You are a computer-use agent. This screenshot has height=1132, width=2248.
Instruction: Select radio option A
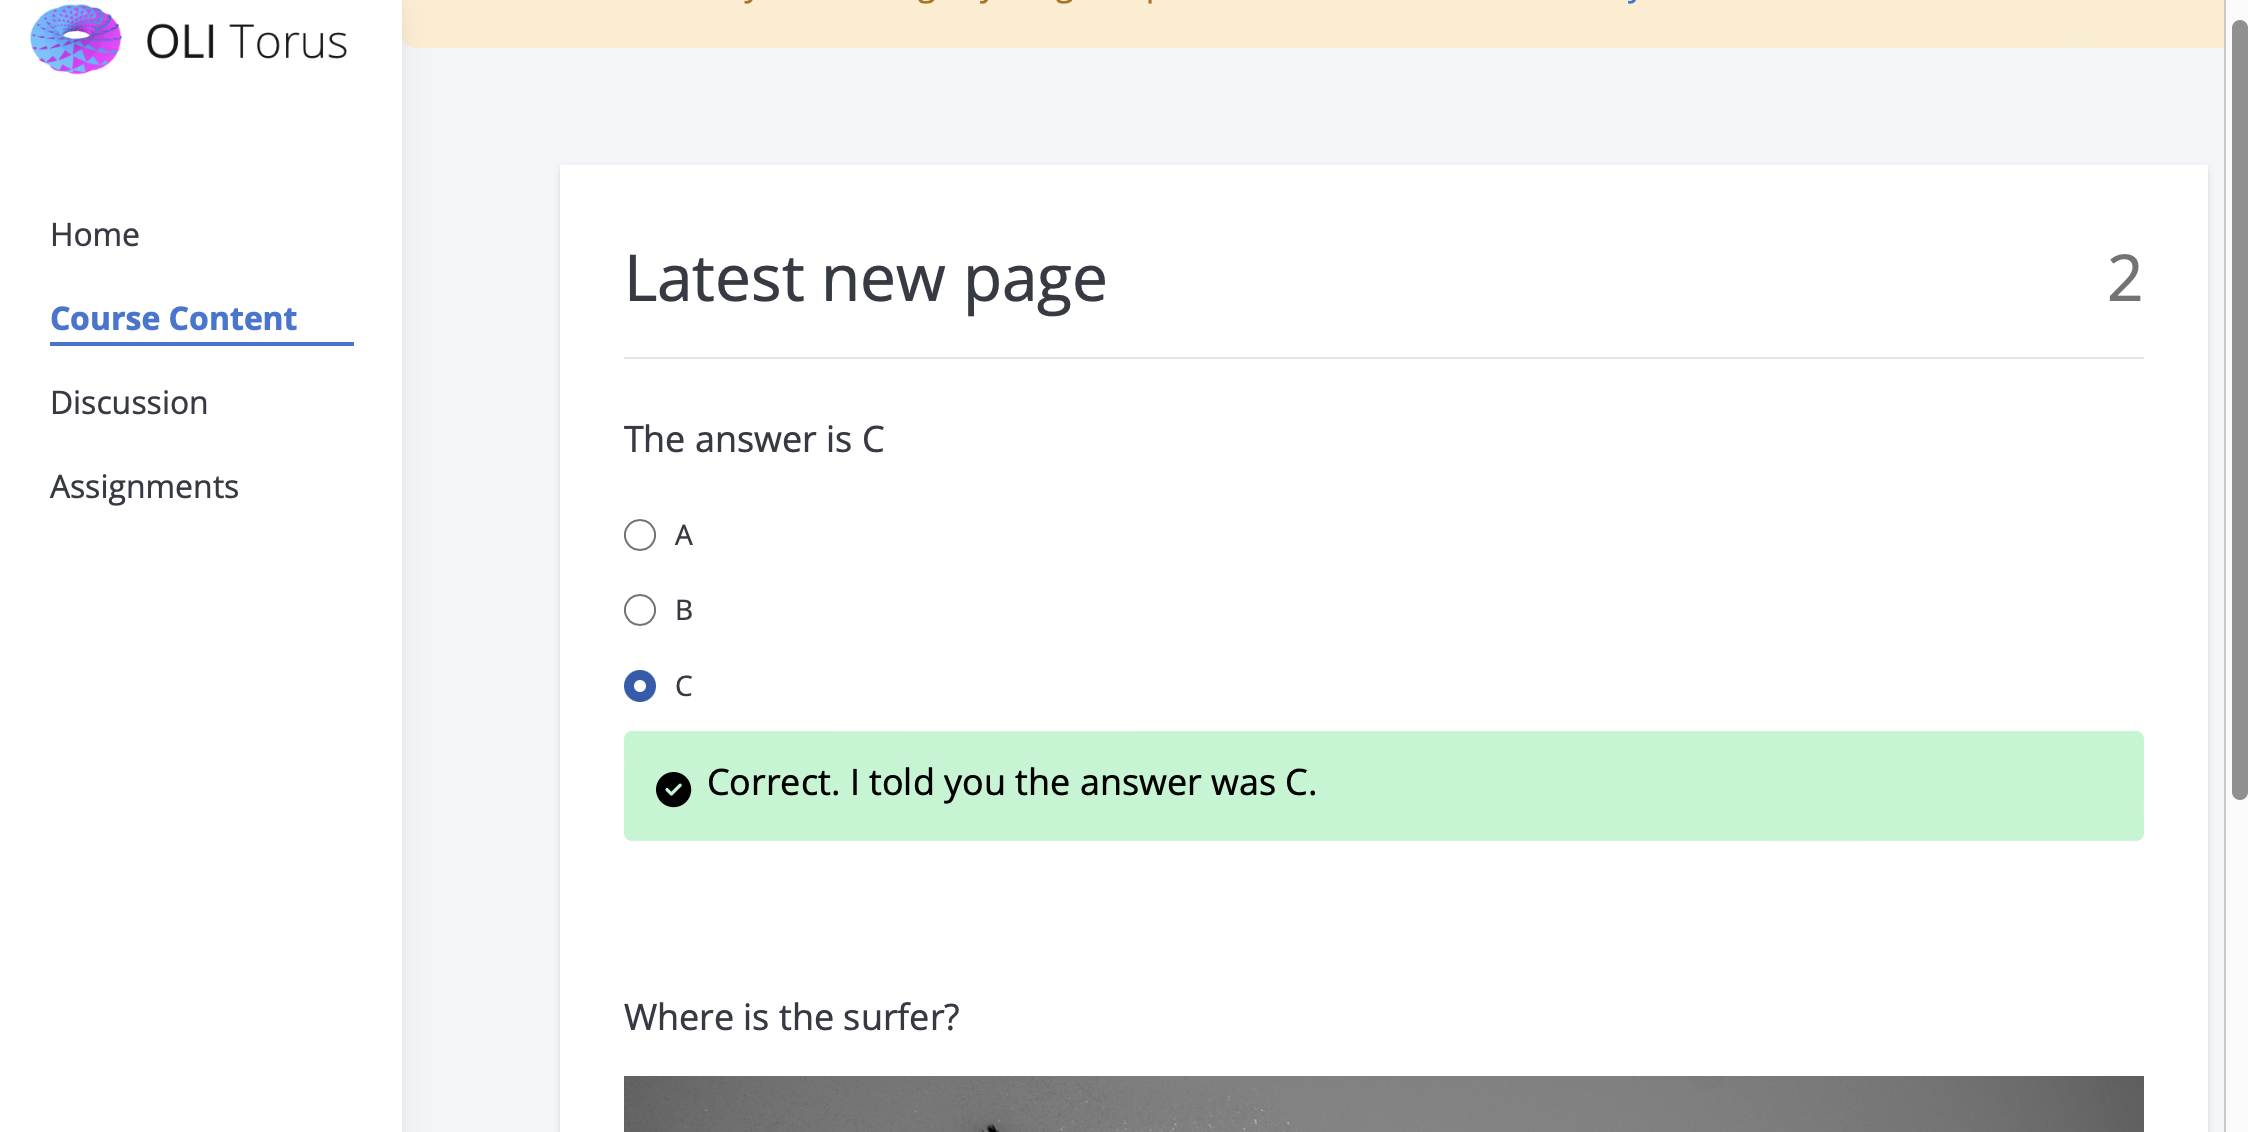coord(640,535)
